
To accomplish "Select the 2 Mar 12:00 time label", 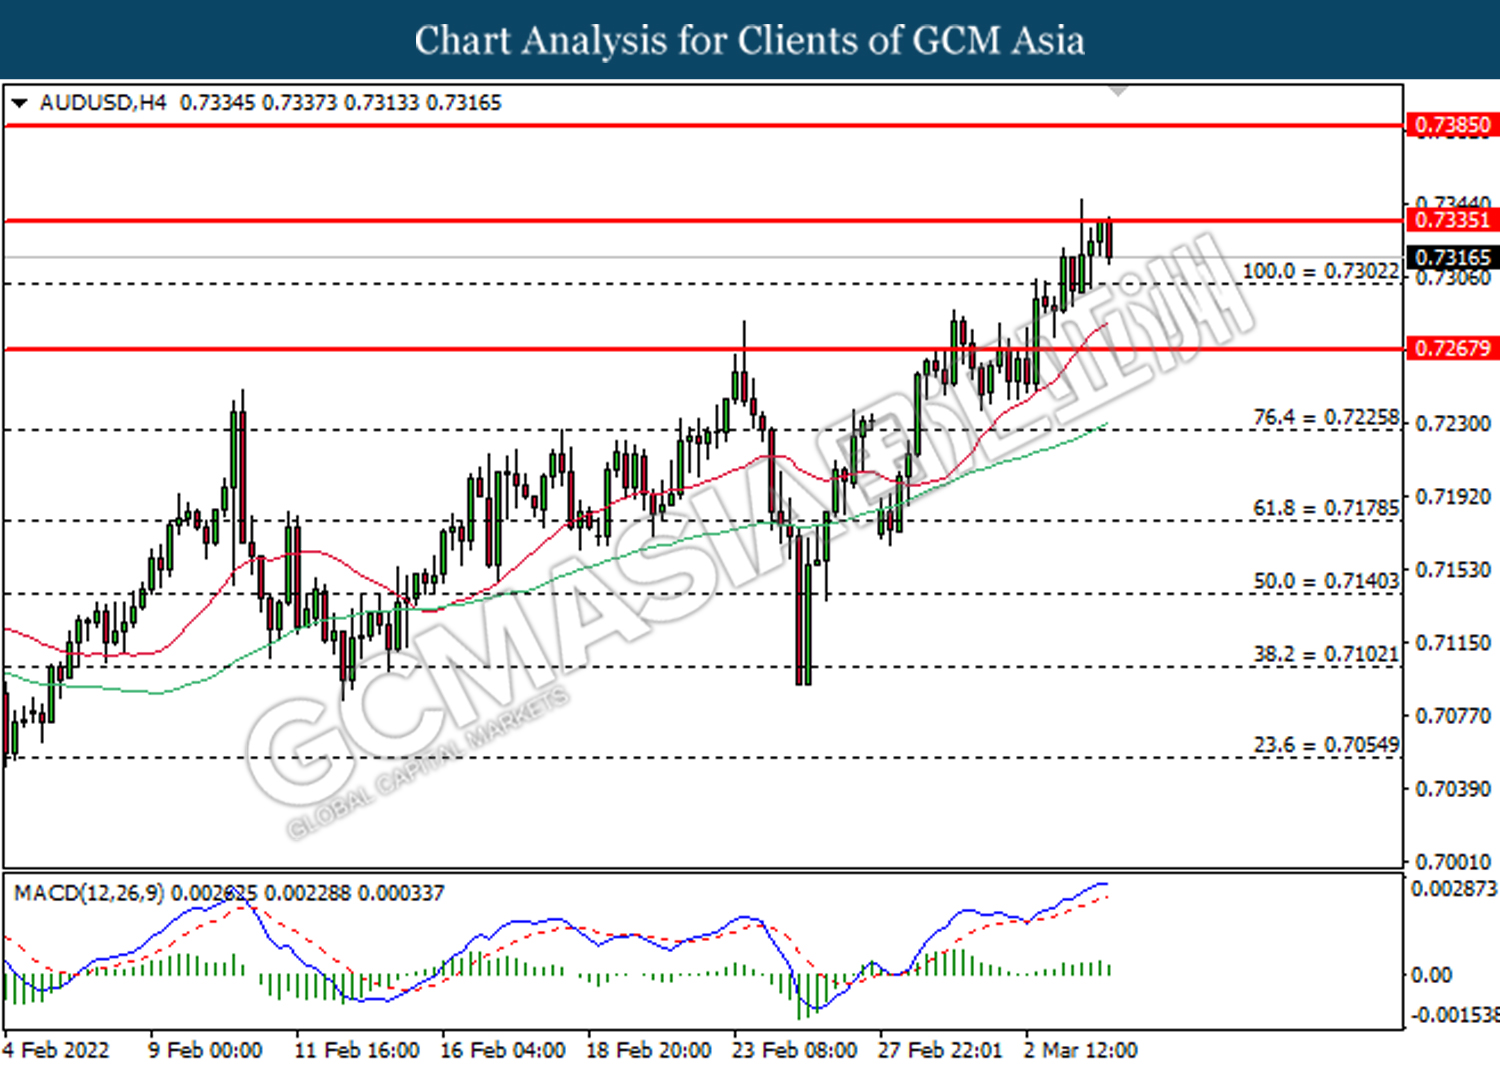I will pyautogui.click(x=1081, y=1050).
